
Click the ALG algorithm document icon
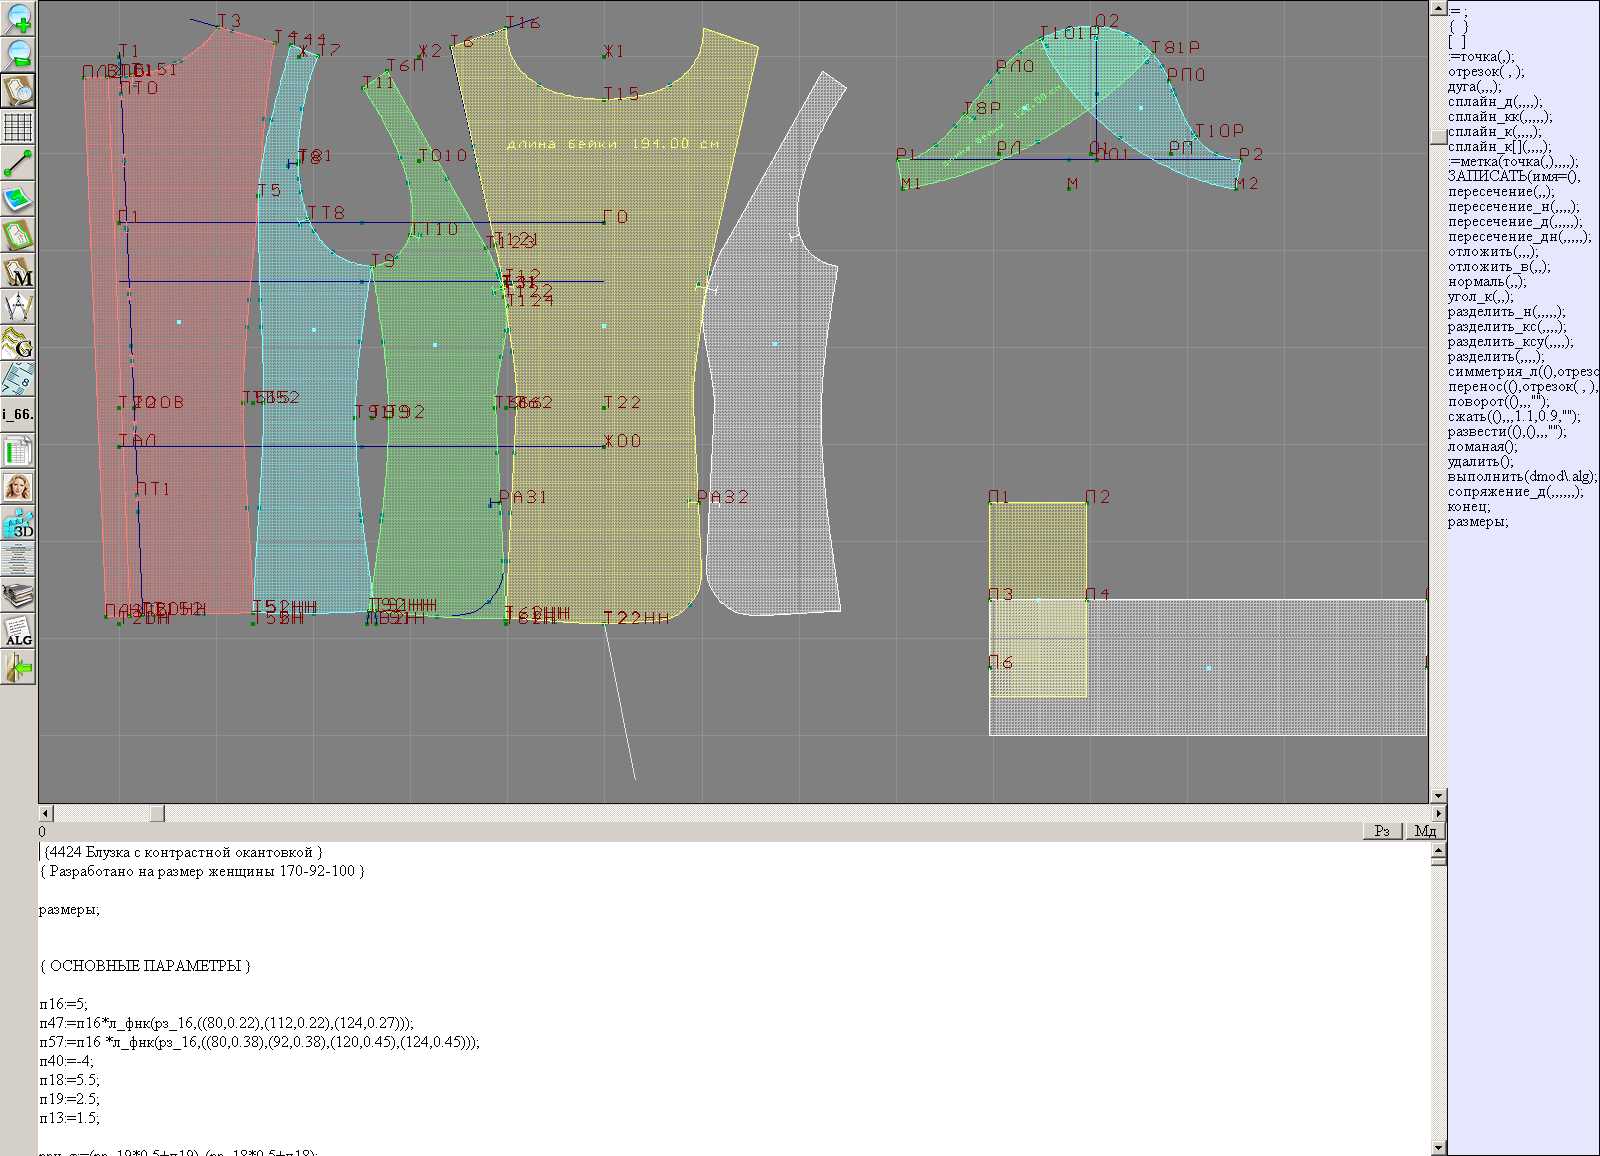tap(18, 631)
